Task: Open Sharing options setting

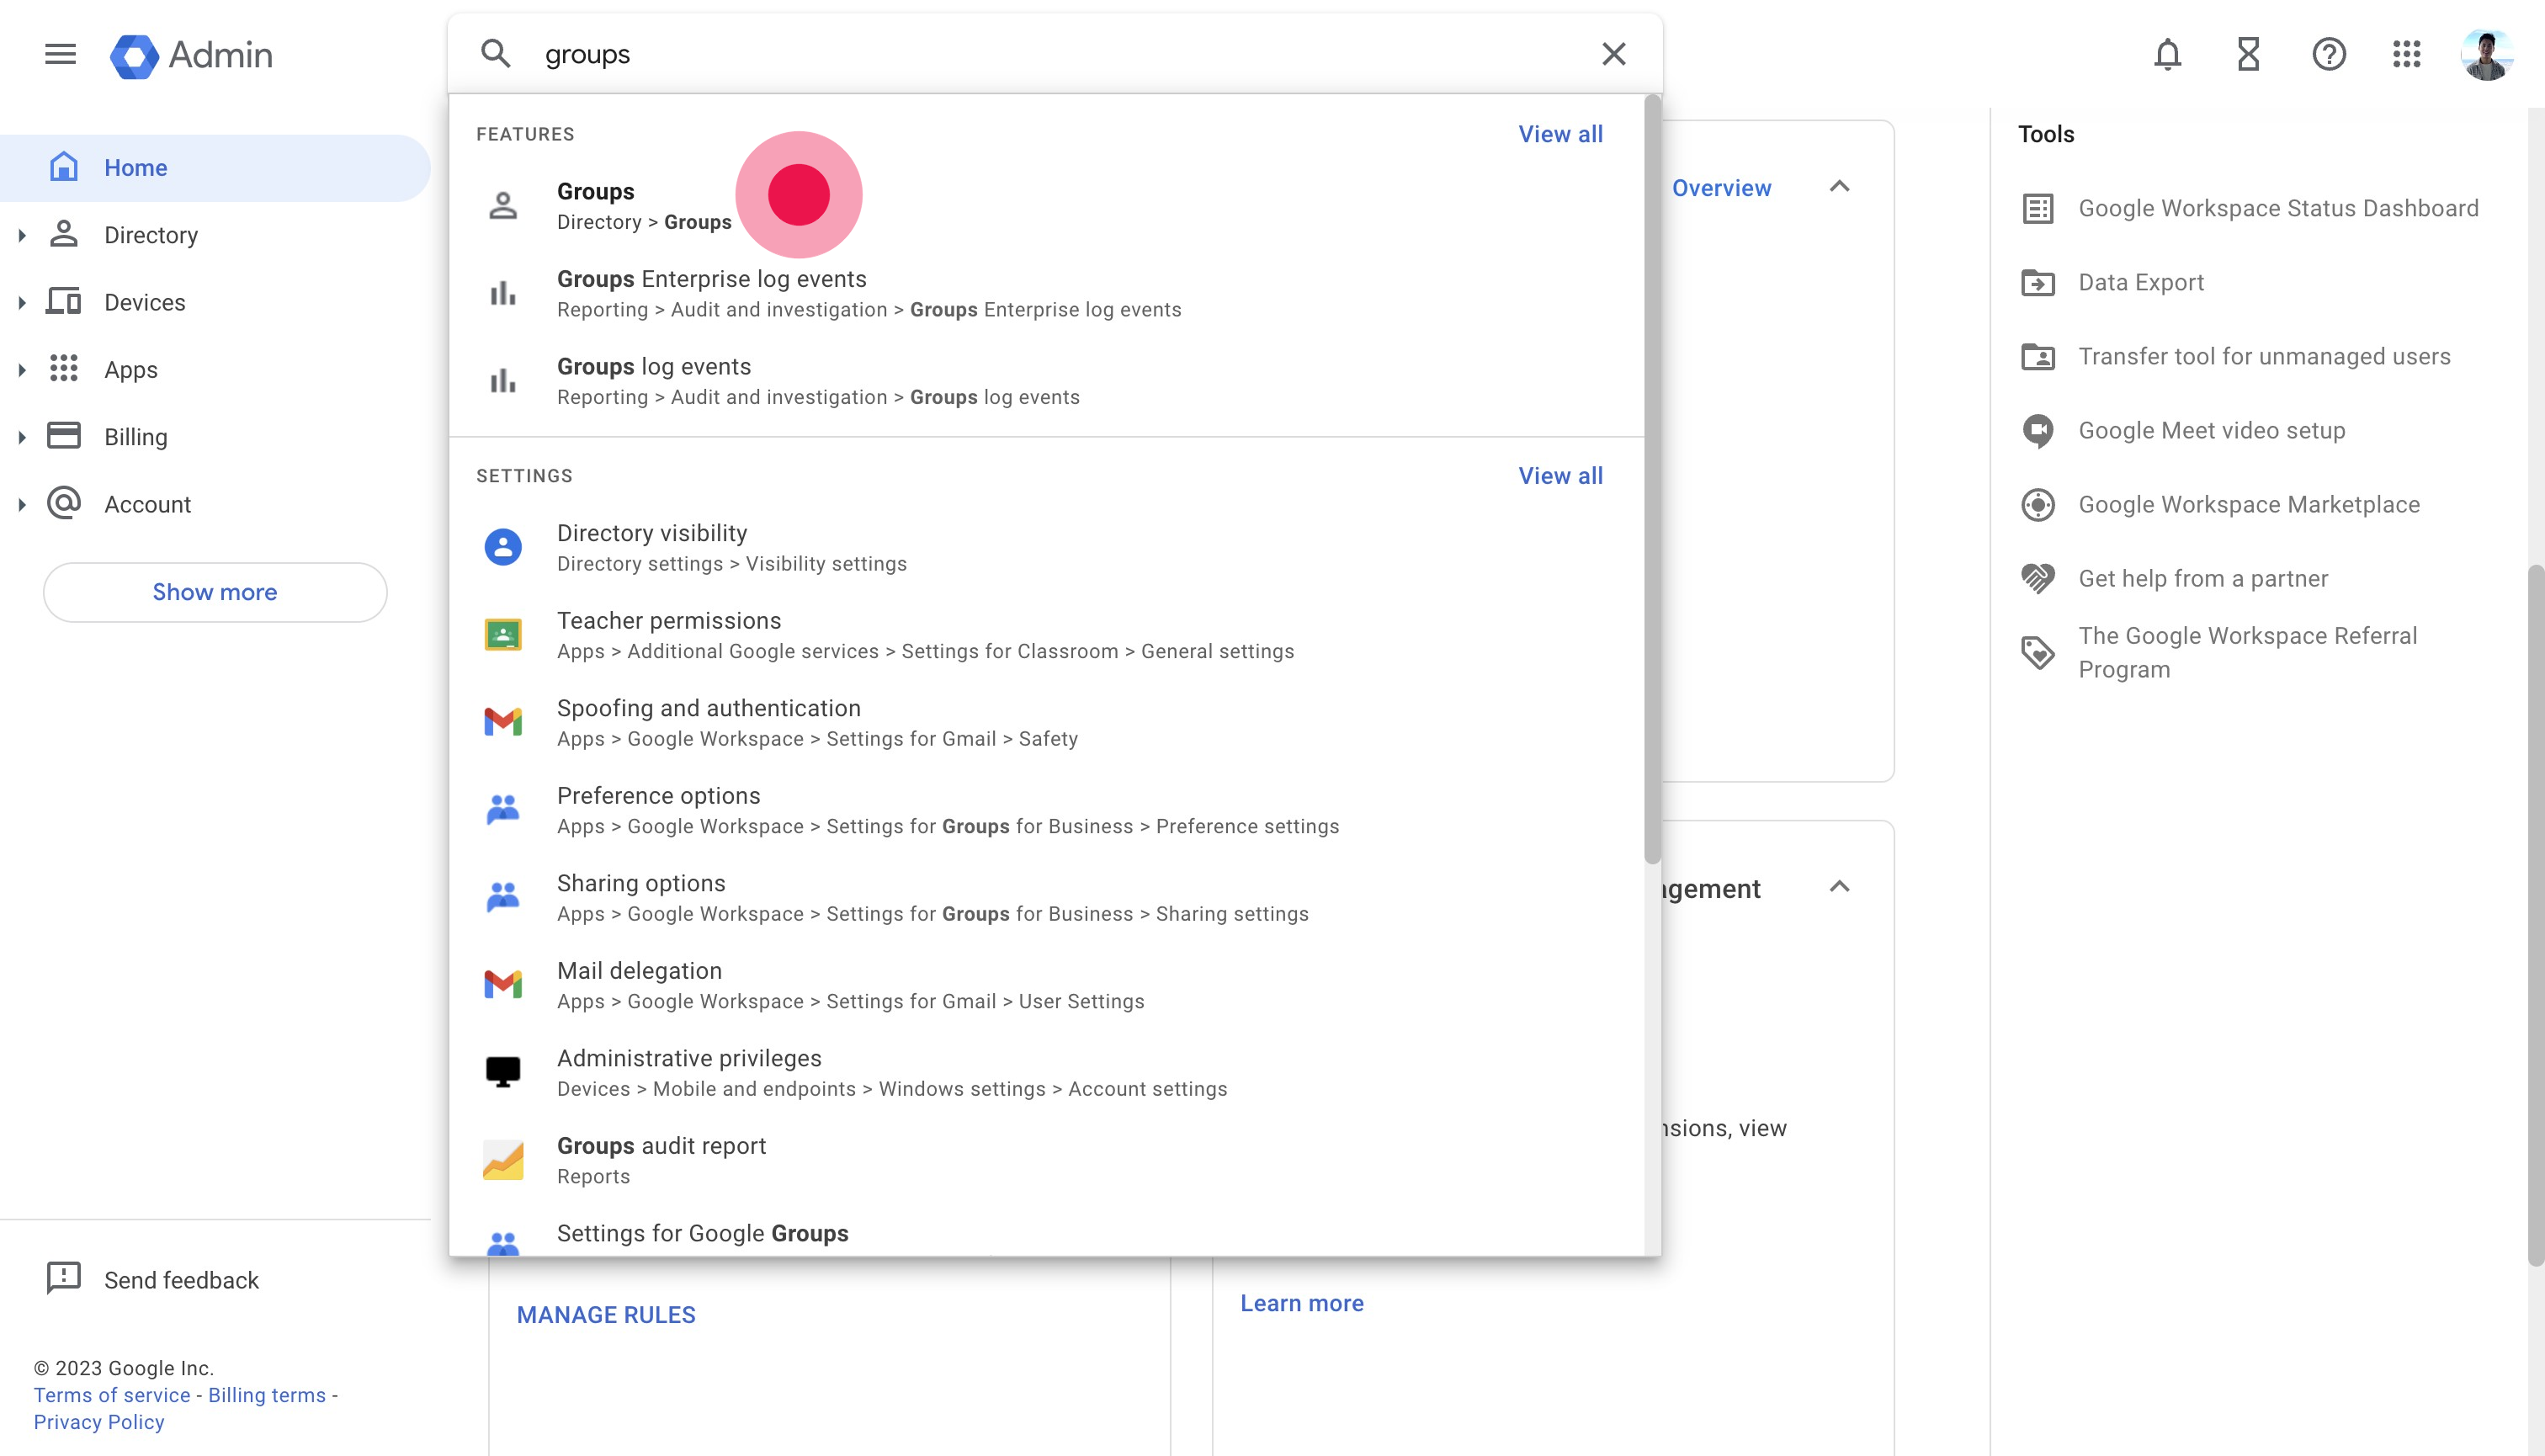Action: (1046, 898)
